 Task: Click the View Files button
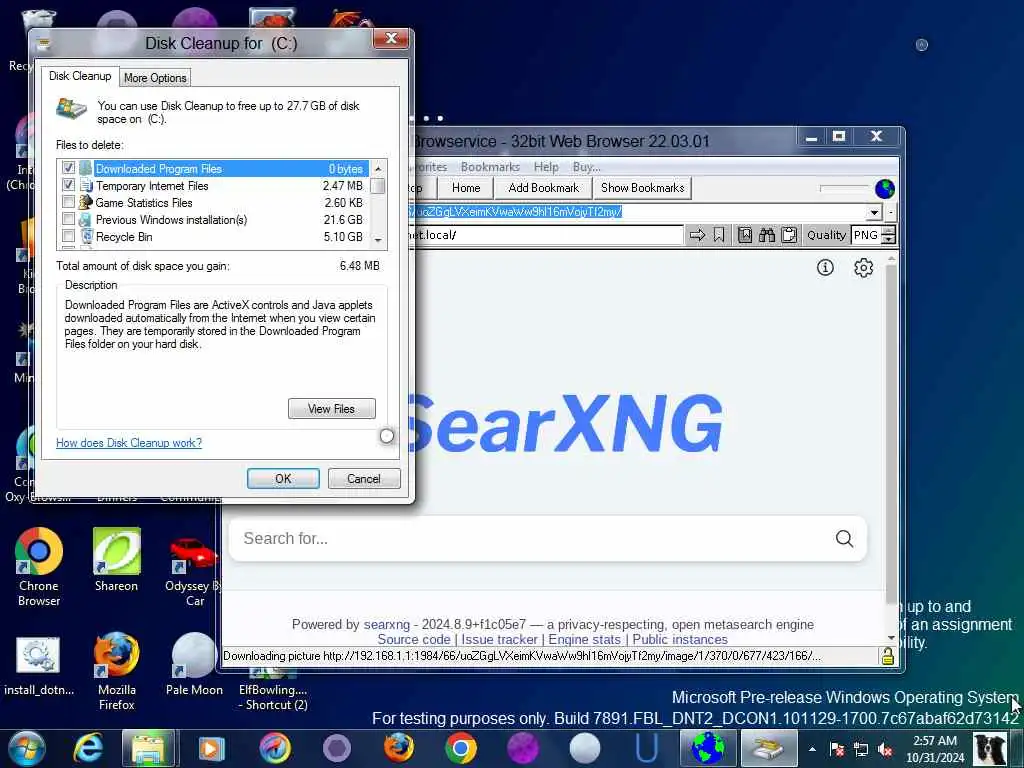coord(332,409)
